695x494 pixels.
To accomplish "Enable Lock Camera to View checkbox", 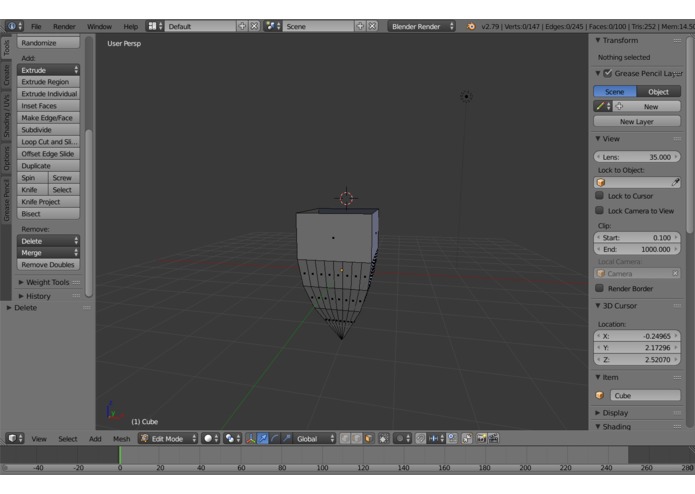I will click(599, 210).
